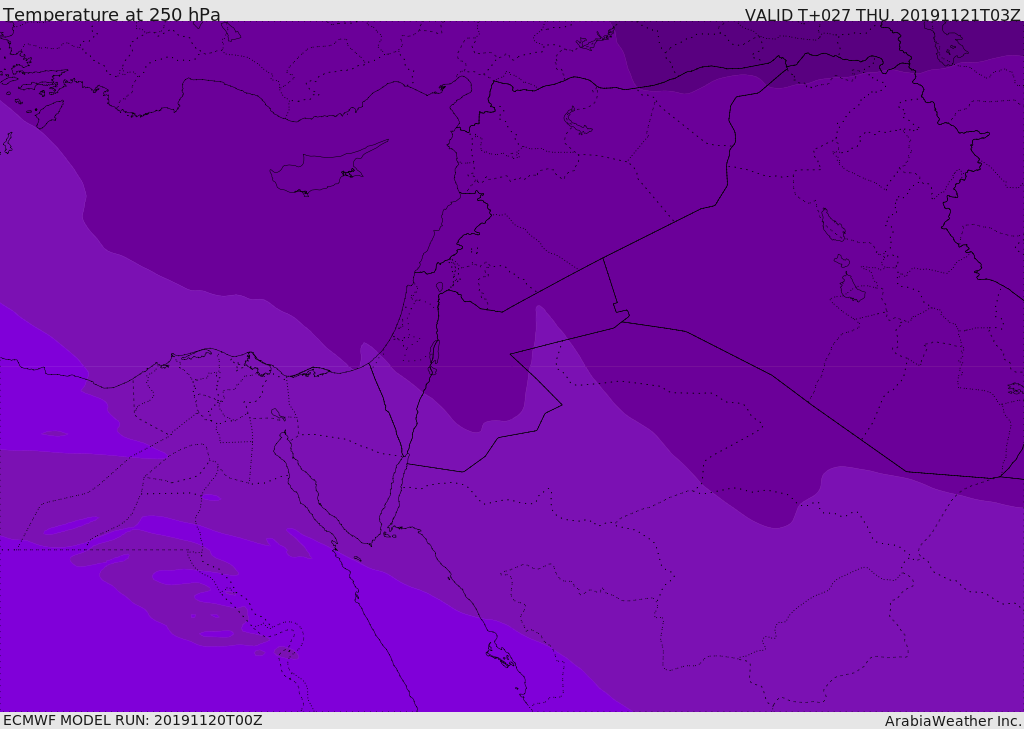Screen dimensions: 1024x729
Task: Click the 'VALID T+027 THU. 20191121T03Z' label
Action: pos(883,14)
